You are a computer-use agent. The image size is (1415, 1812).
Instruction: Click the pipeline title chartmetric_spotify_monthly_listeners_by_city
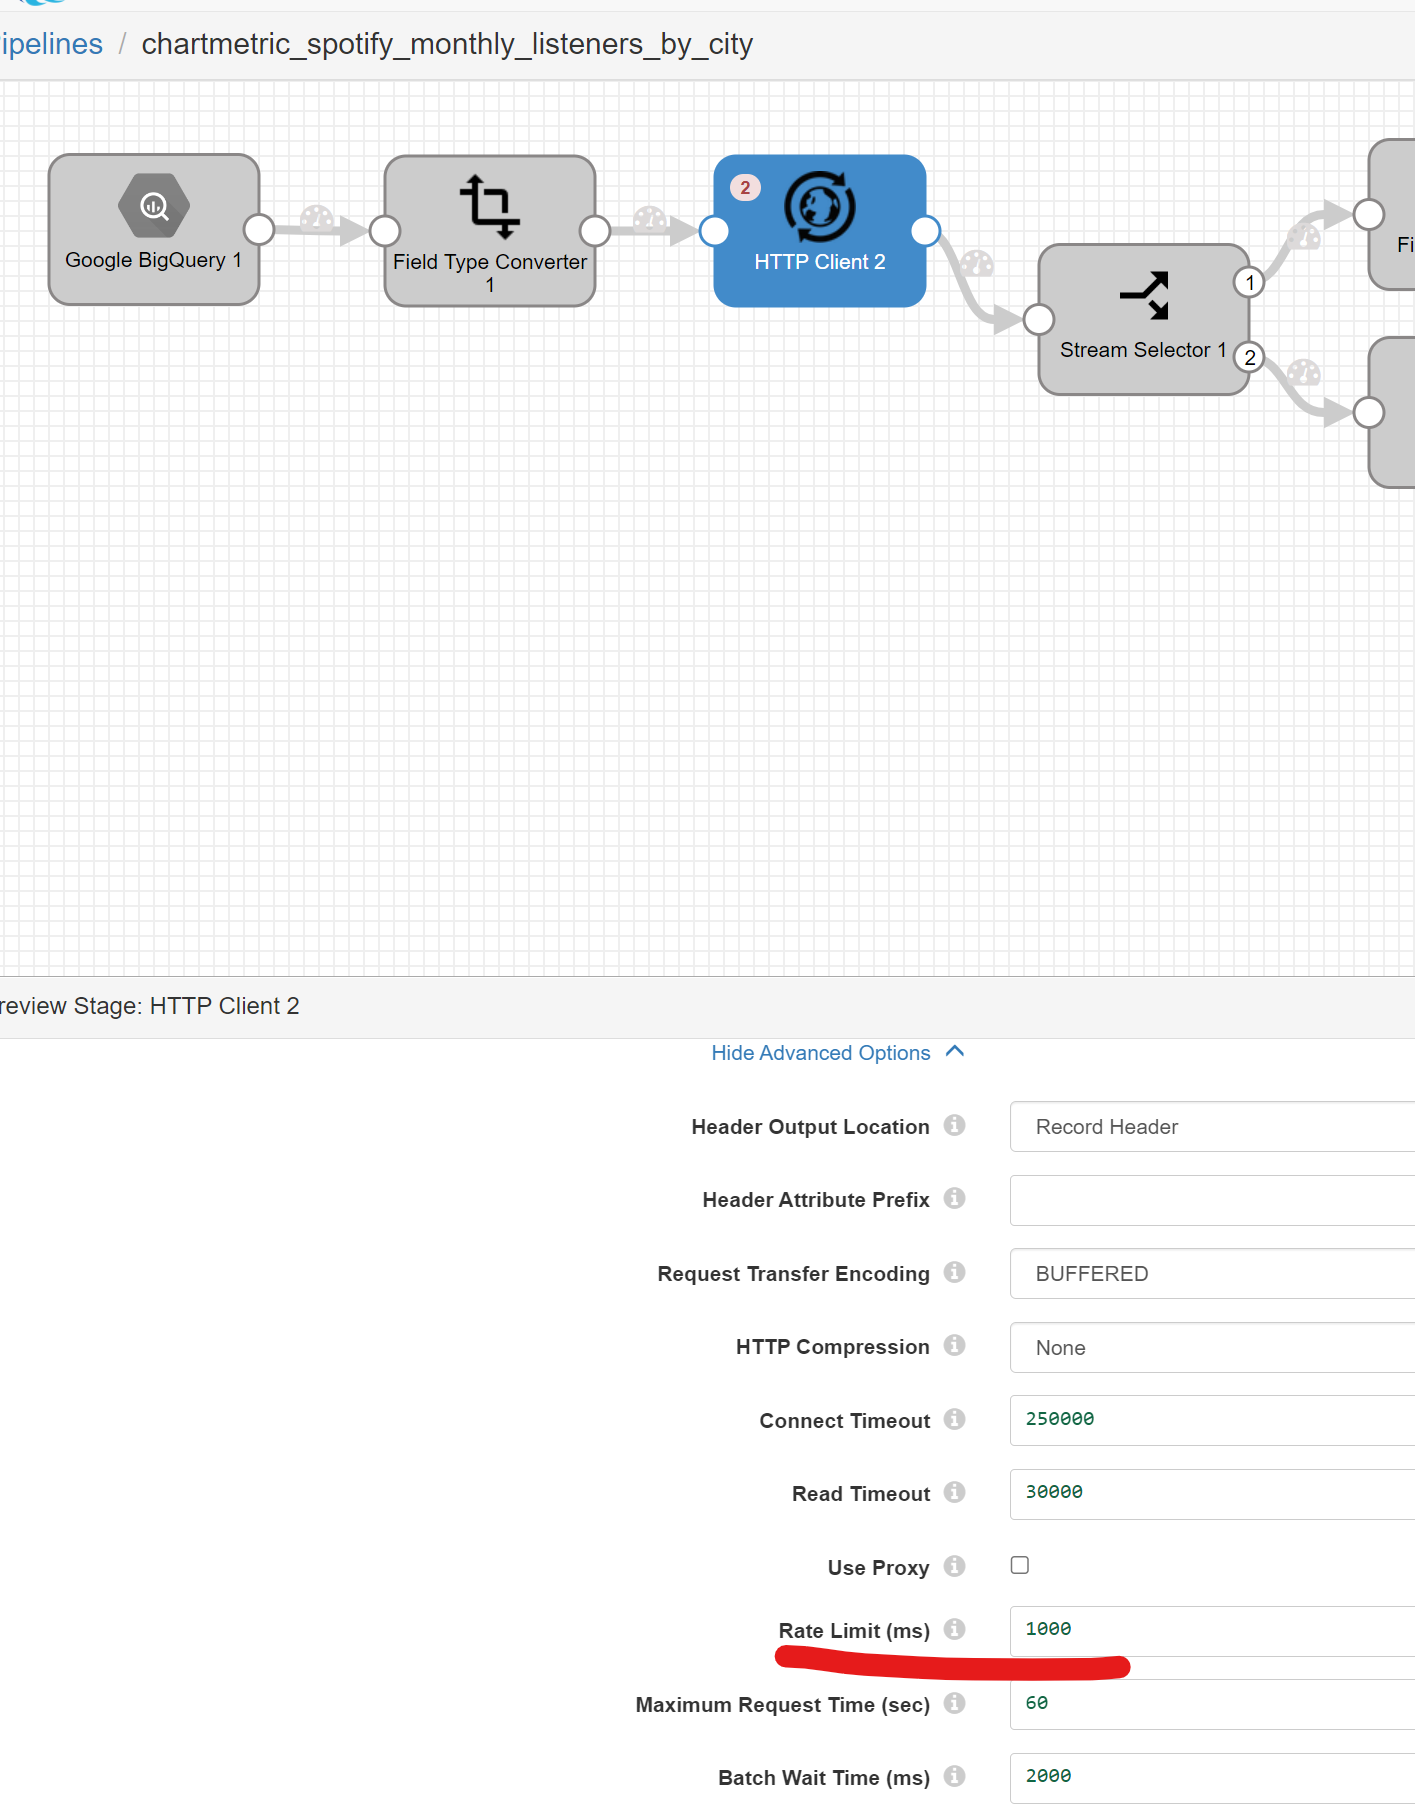447,44
